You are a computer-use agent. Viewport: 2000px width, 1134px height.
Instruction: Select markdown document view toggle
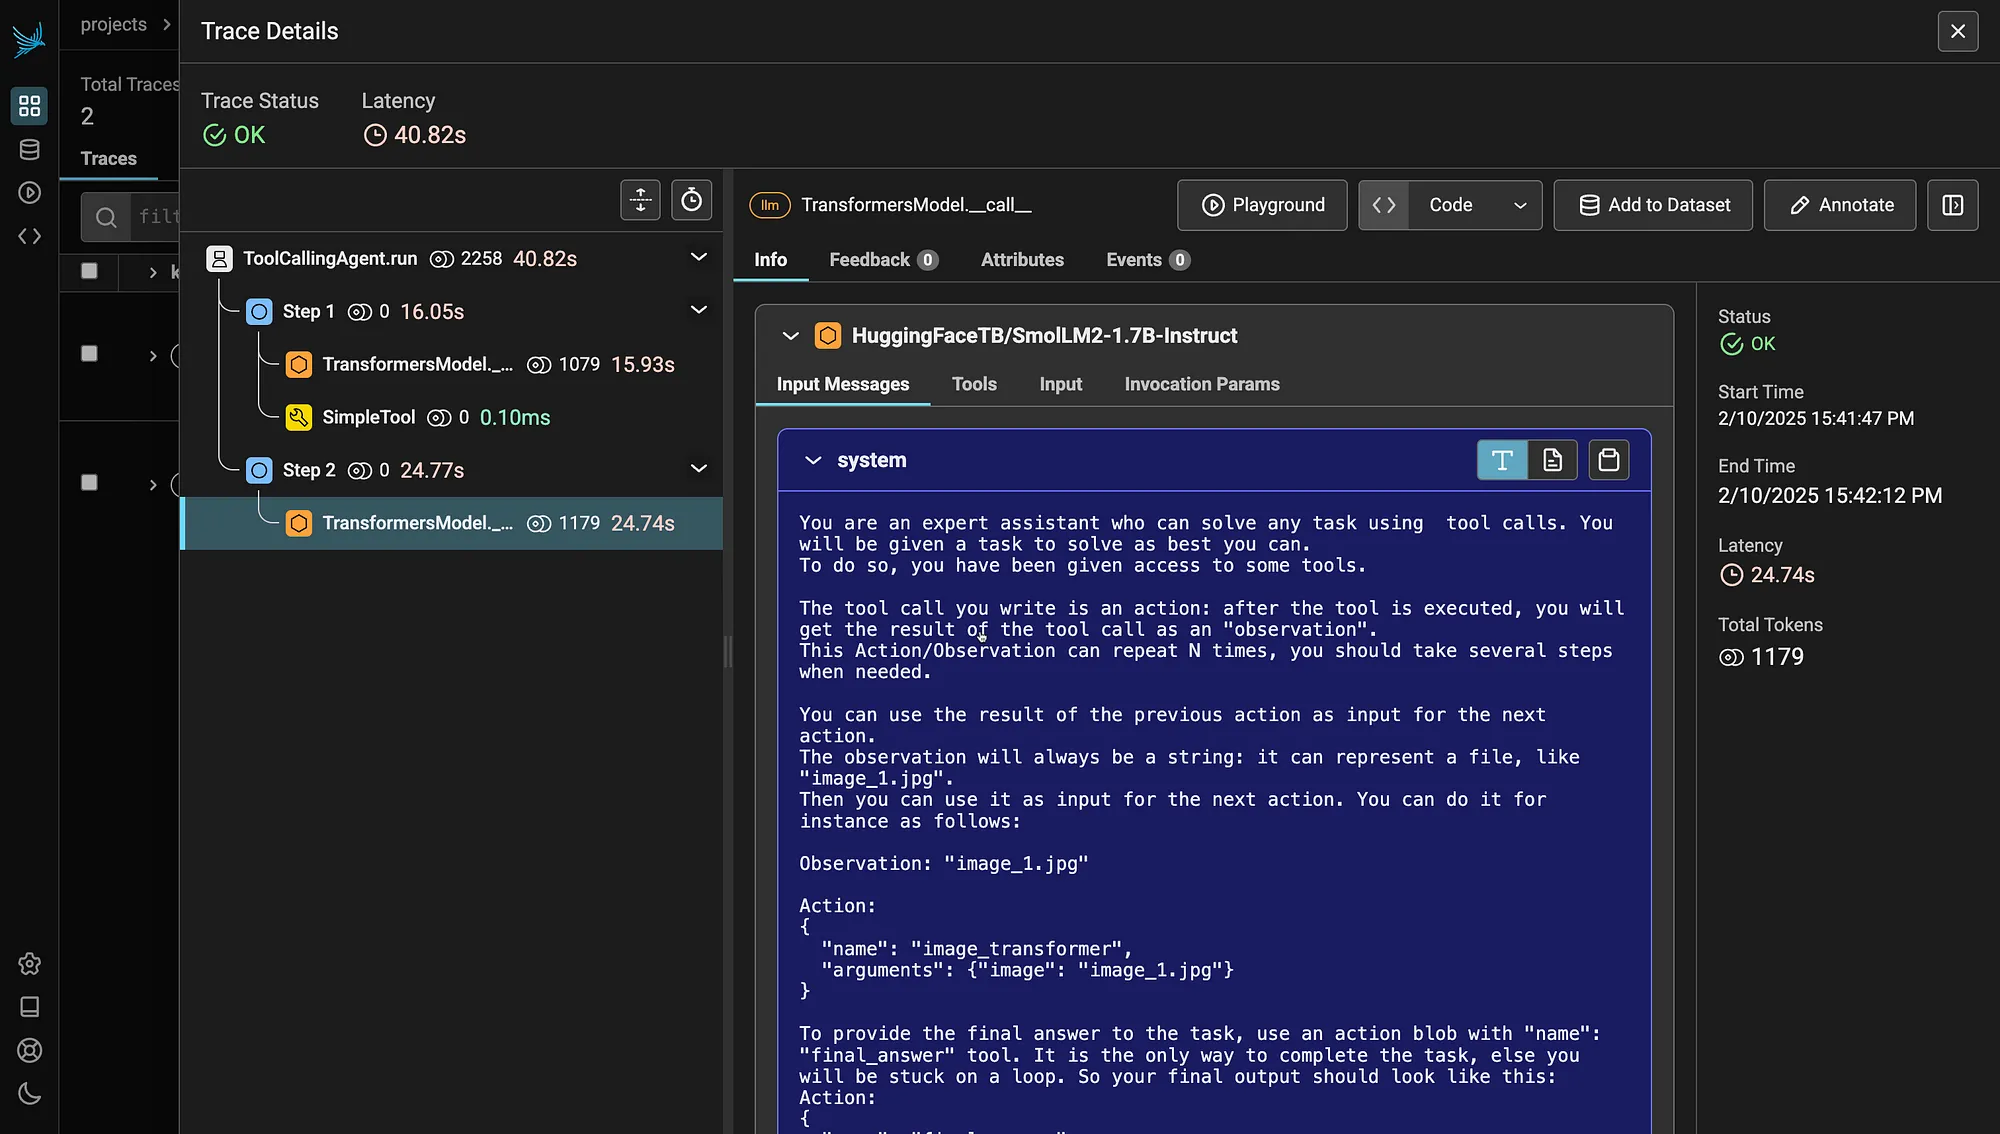1552,460
